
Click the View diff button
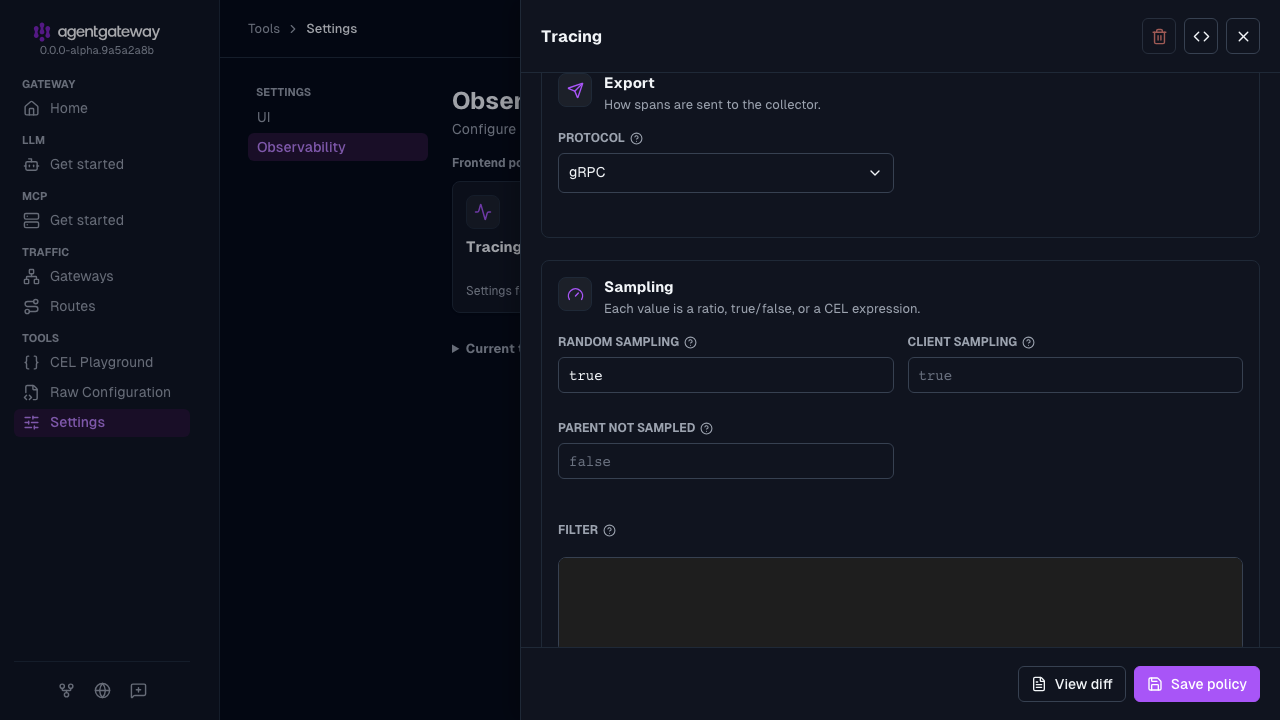click(x=1072, y=684)
